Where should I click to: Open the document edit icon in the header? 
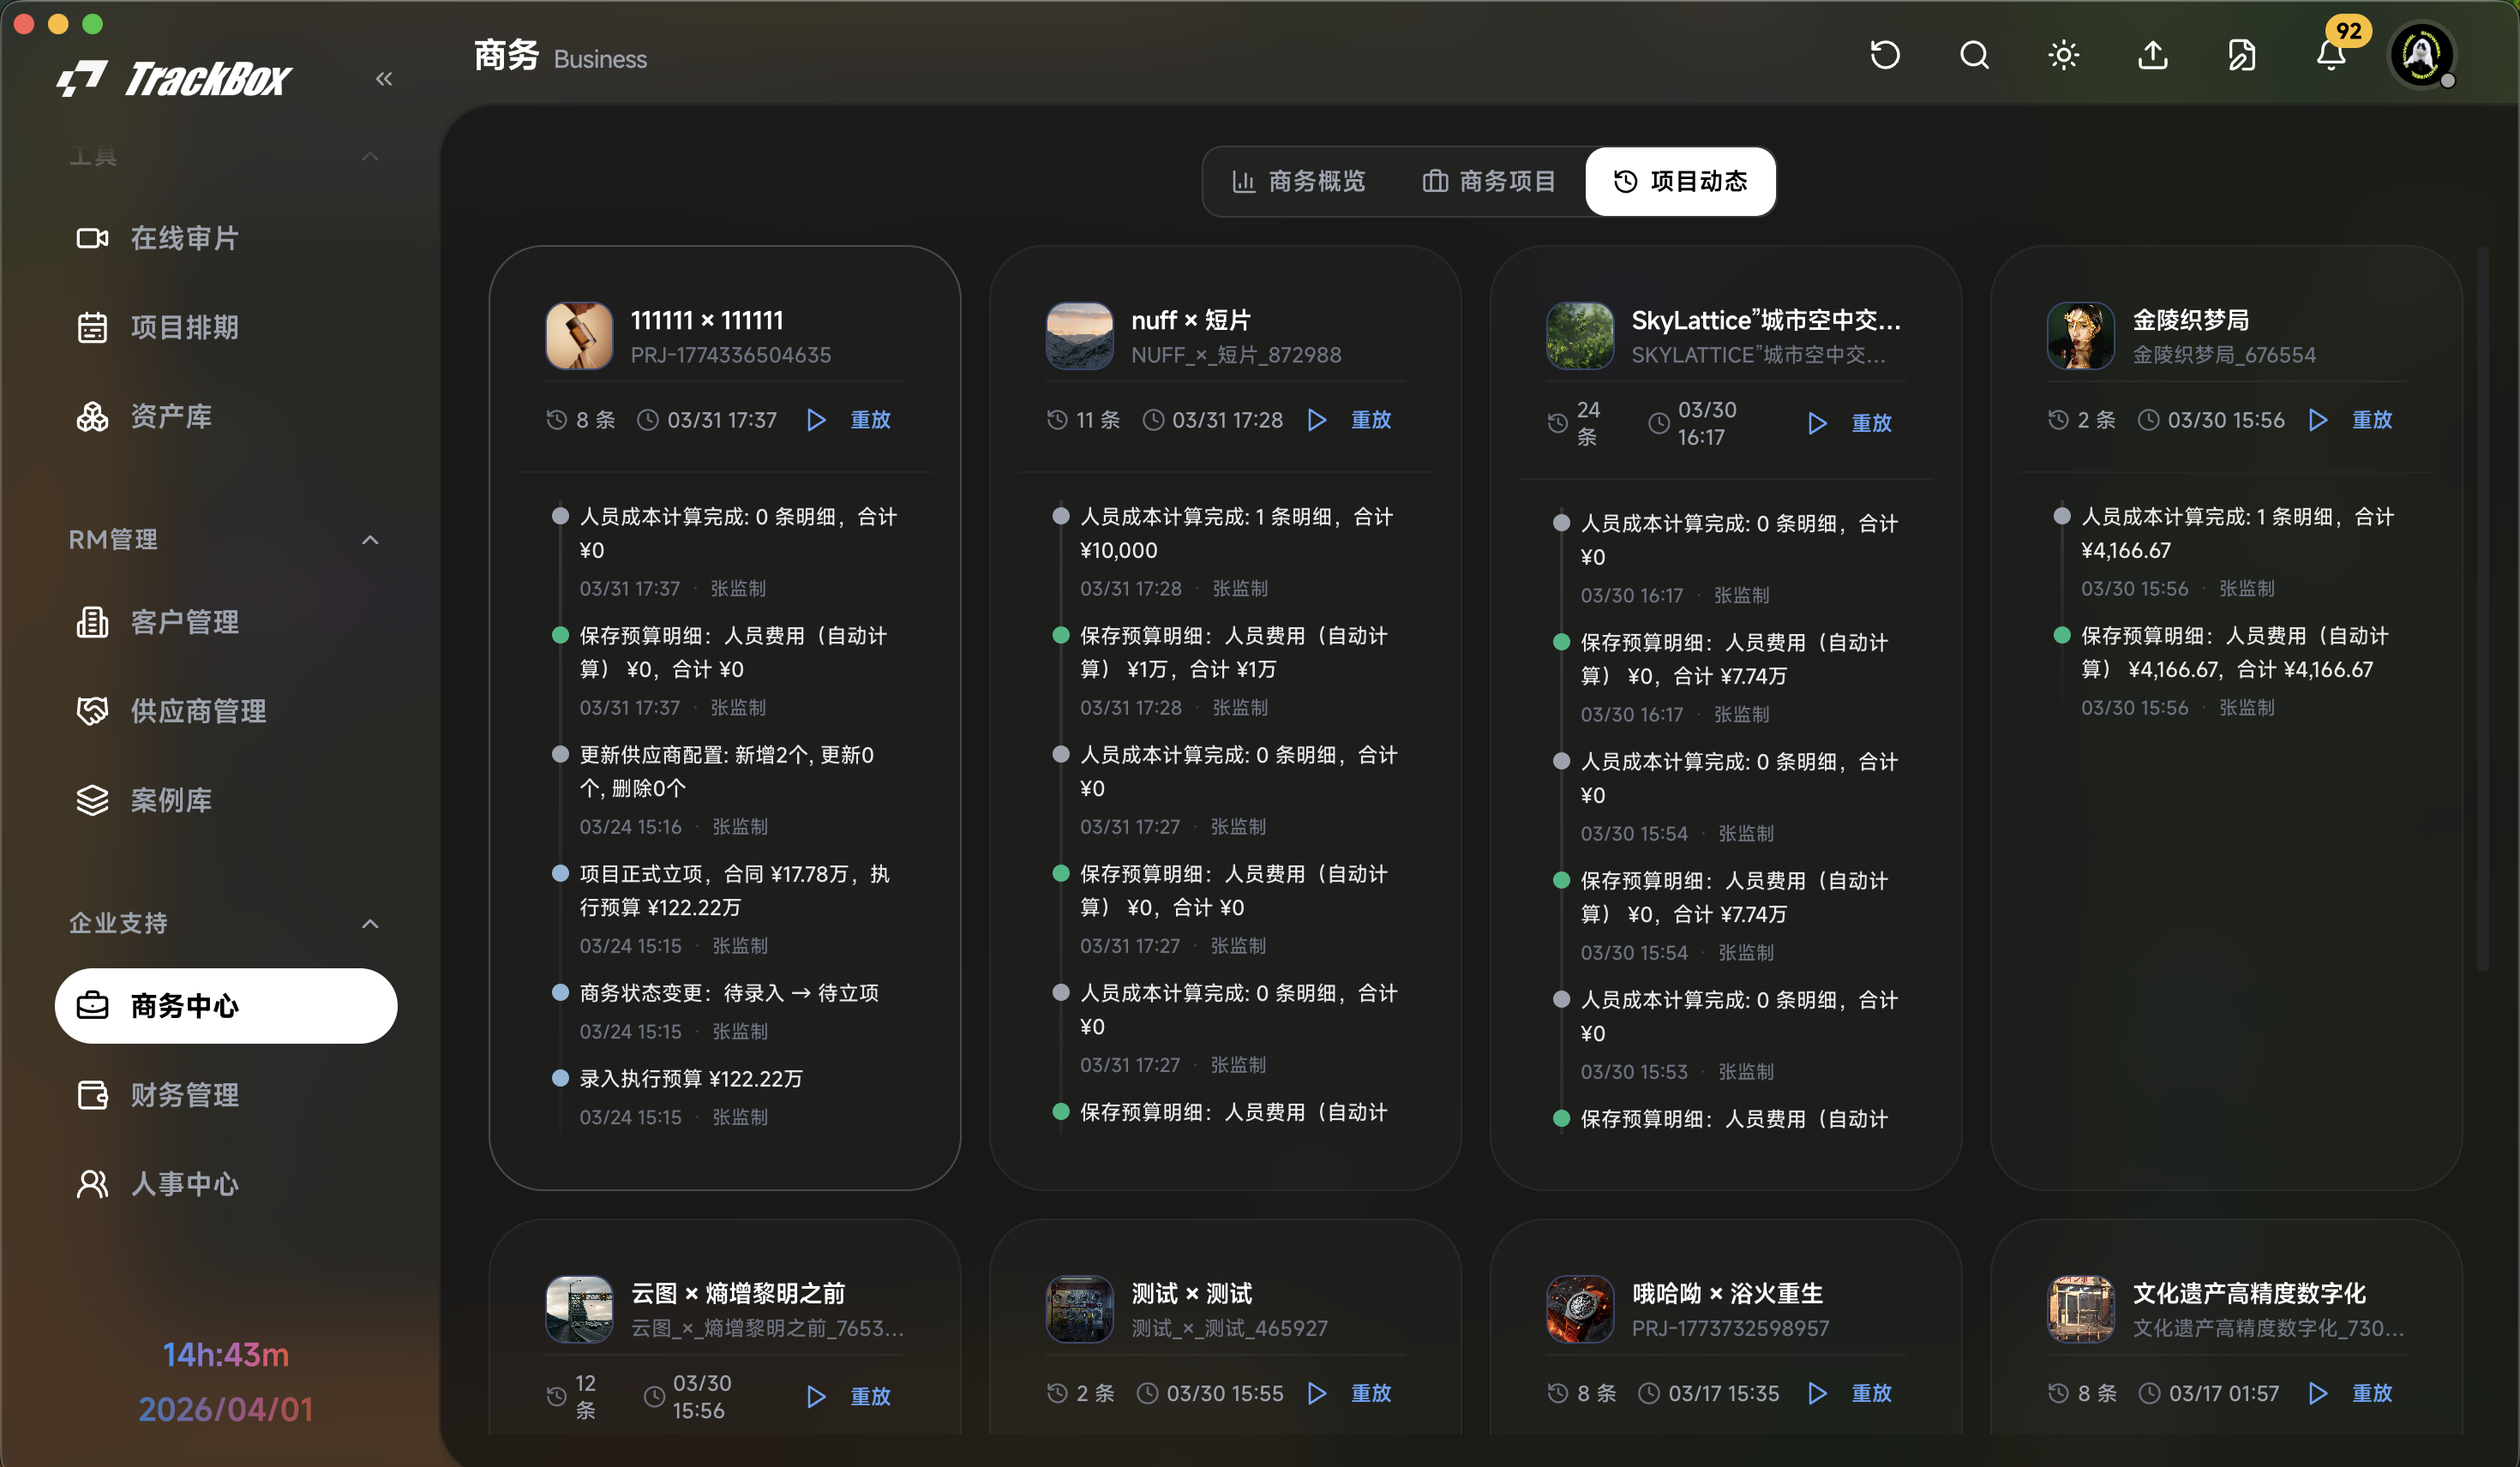pos(2242,55)
